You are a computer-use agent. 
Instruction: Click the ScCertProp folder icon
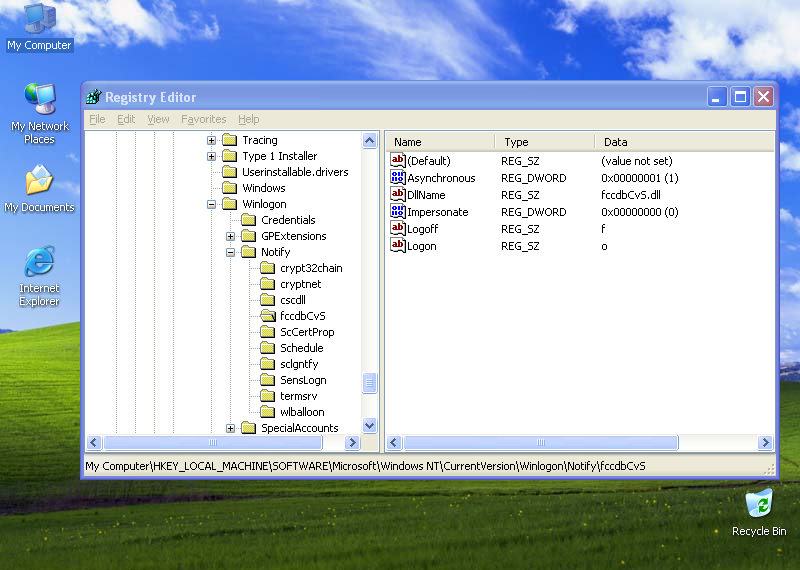268,332
